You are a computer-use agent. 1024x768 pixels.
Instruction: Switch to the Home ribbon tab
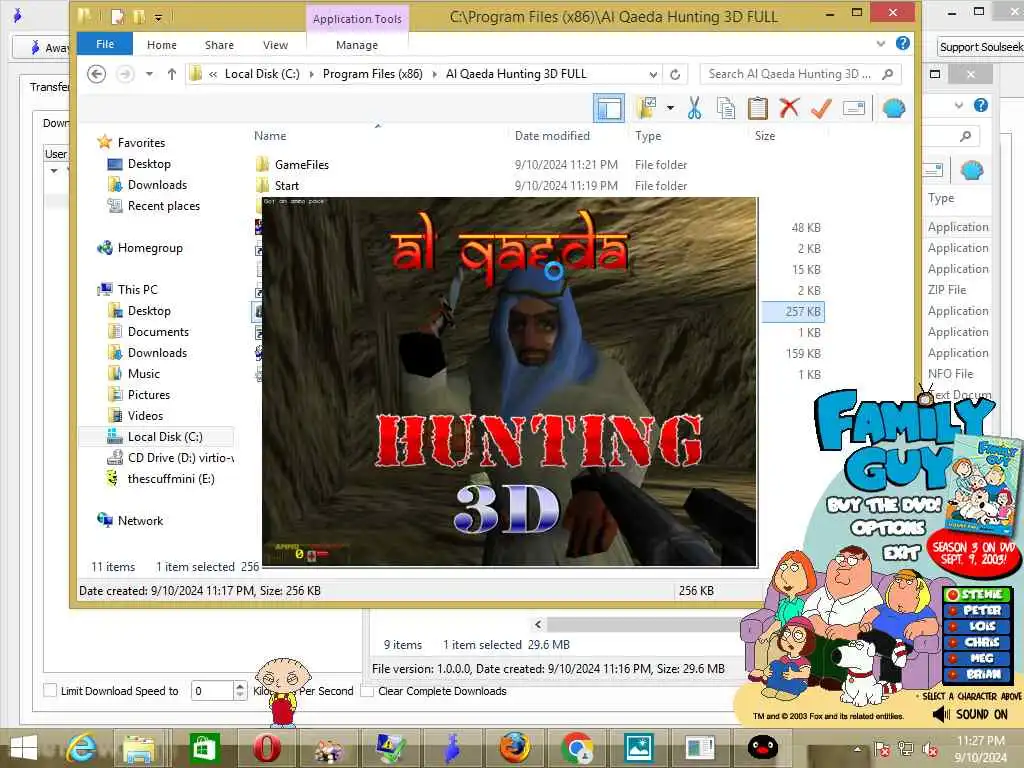coord(161,44)
